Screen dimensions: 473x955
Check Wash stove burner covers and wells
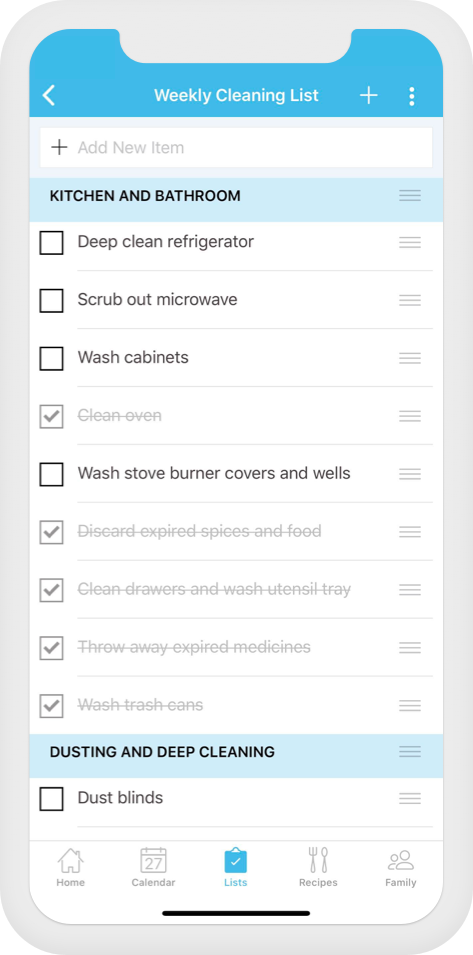pyautogui.click(x=51, y=474)
